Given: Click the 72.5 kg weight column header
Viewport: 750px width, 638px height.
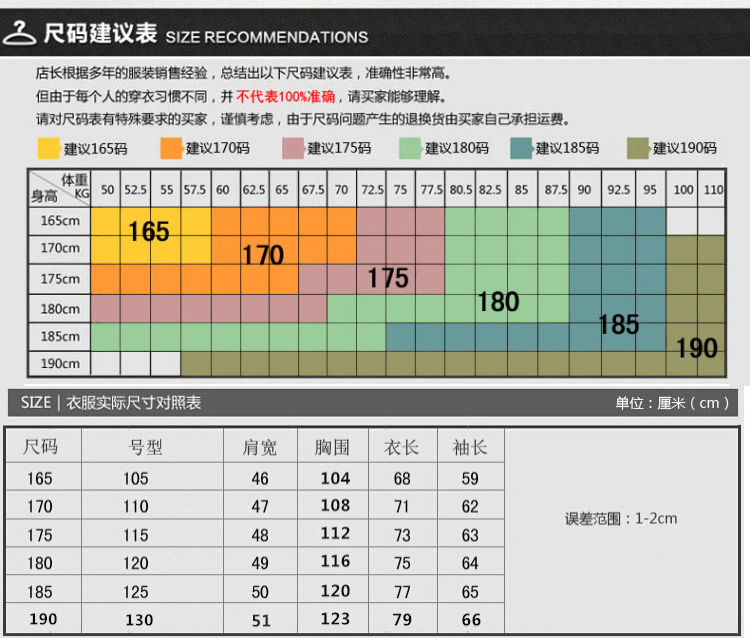Looking at the screenshot, I should pyautogui.click(x=372, y=189).
